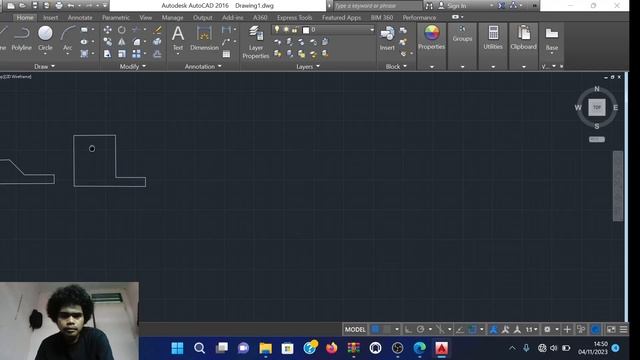This screenshot has height=360, width=640.
Task: Open File Explorer from taskbar
Action: click(x=265, y=348)
